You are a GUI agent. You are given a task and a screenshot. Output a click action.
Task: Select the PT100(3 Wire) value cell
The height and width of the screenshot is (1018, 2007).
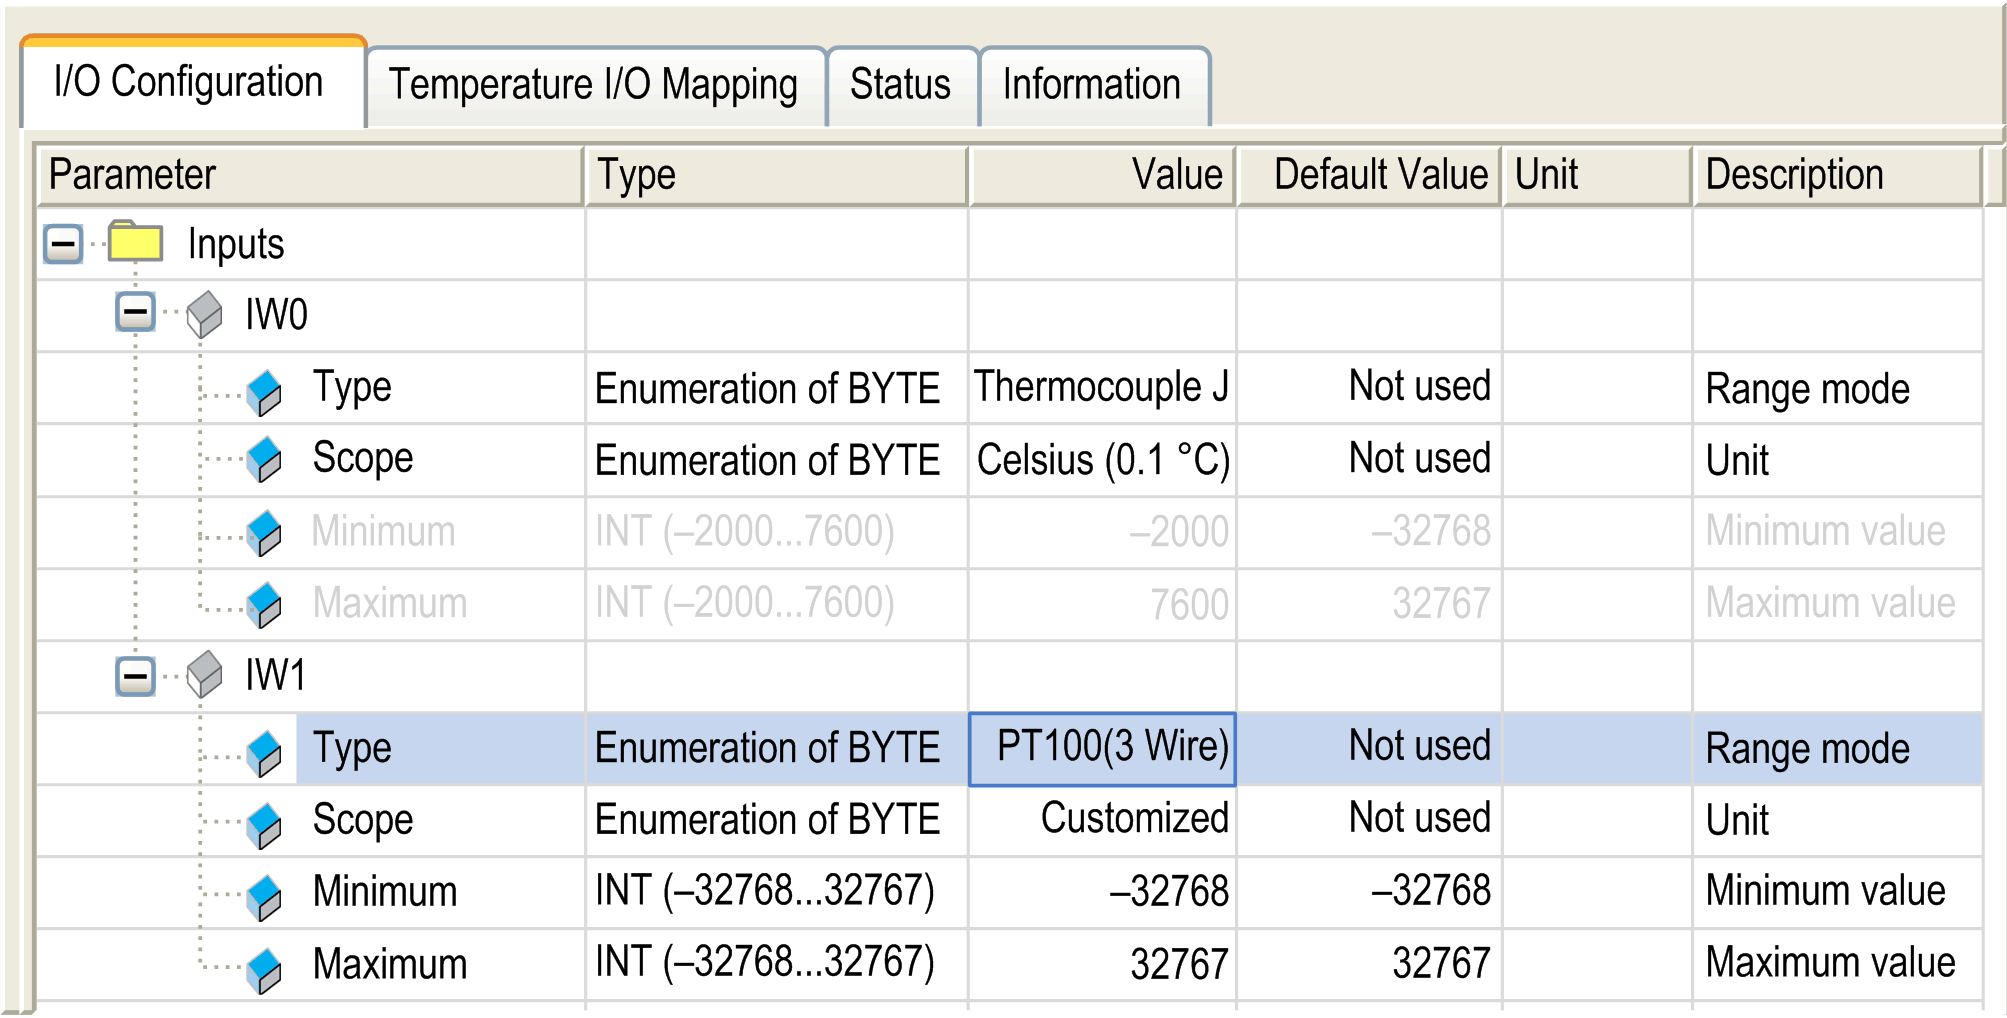[1102, 748]
